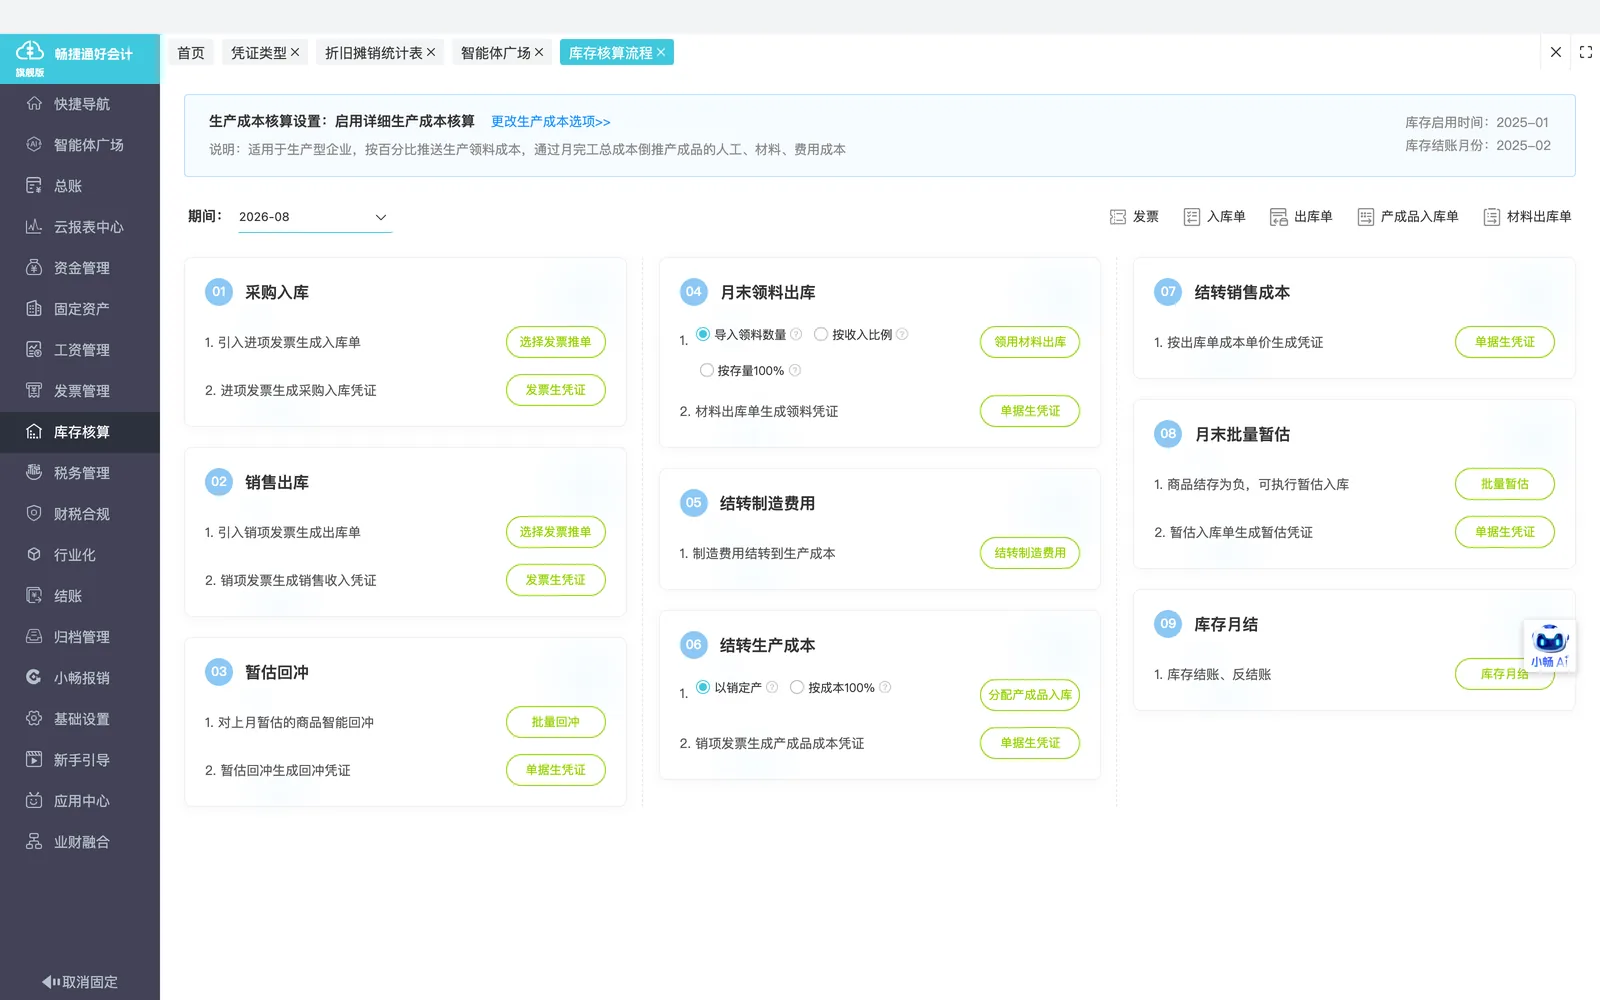Select the 以销定产 radio option

[x=703, y=688]
